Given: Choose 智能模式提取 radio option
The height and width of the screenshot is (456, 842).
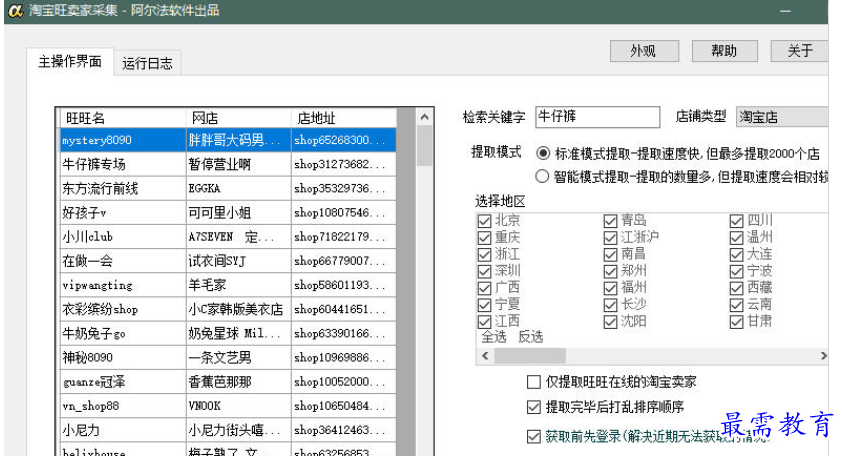Looking at the screenshot, I should (542, 176).
